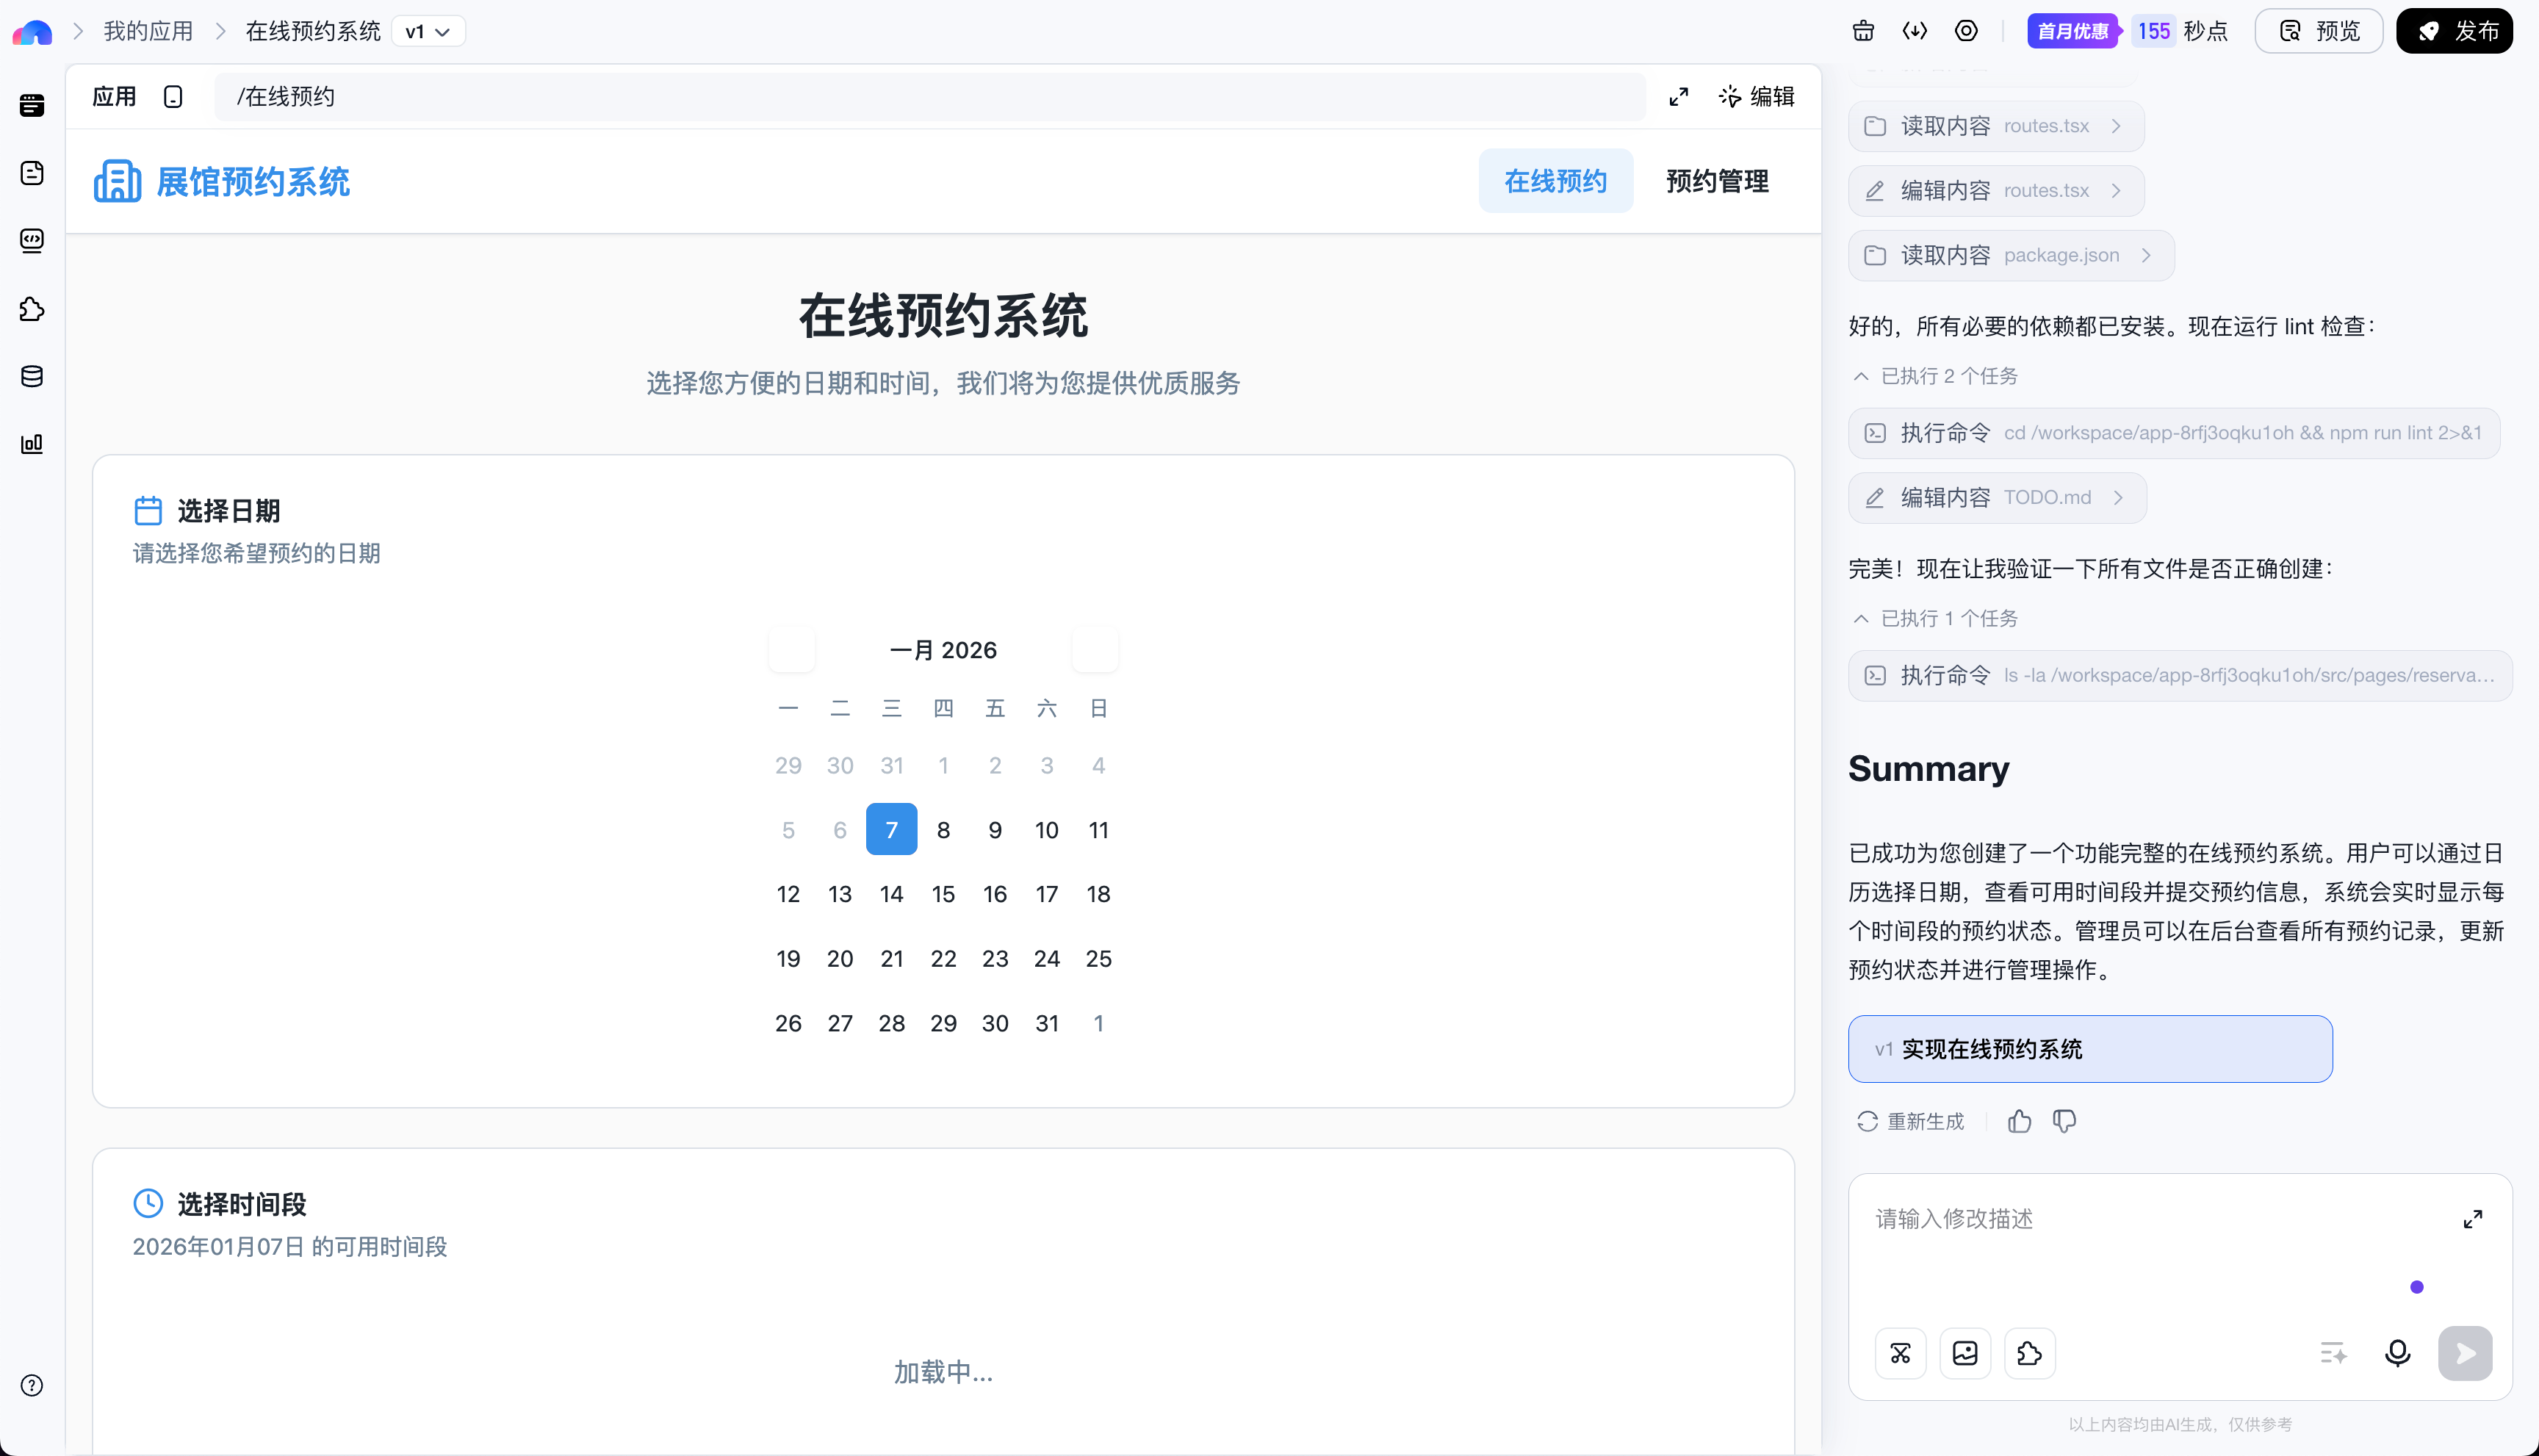2539x1456 pixels.
Task: Open the plugin puzzle icon in left sidebar
Action: [x=32, y=309]
